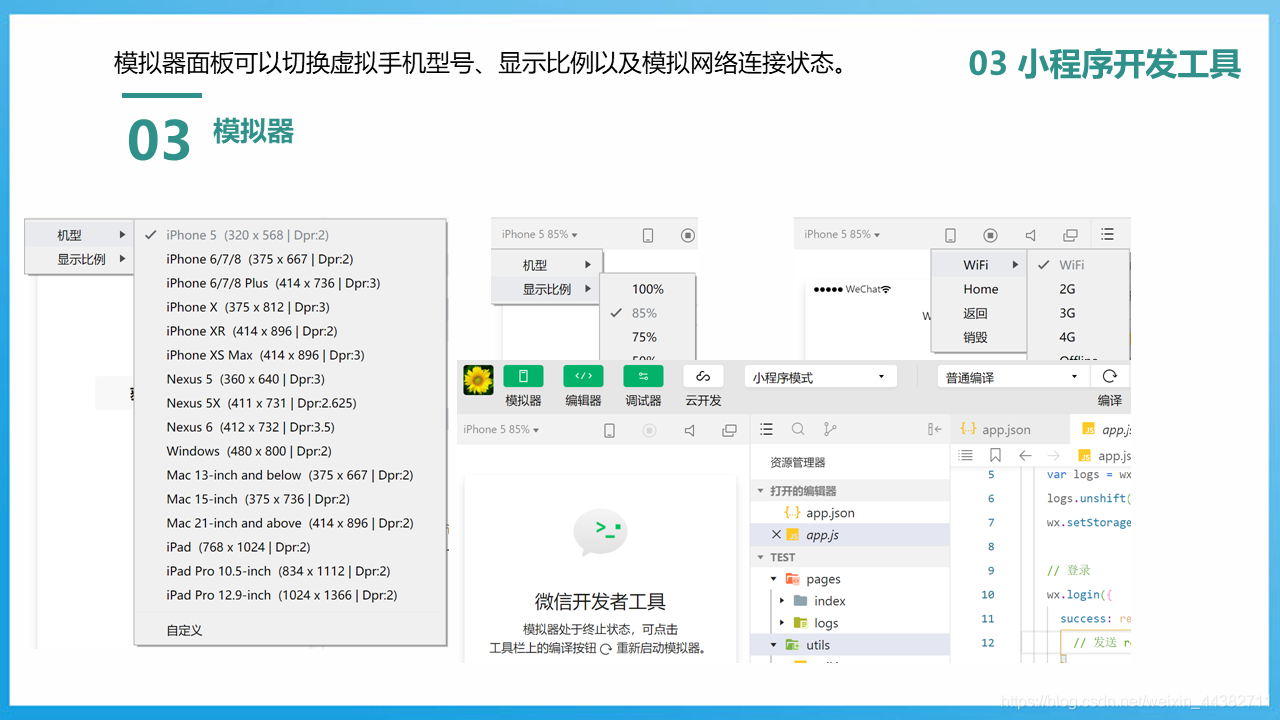
Task: Click the sunflower user avatar in DevTools toolbar
Action: tap(478, 380)
